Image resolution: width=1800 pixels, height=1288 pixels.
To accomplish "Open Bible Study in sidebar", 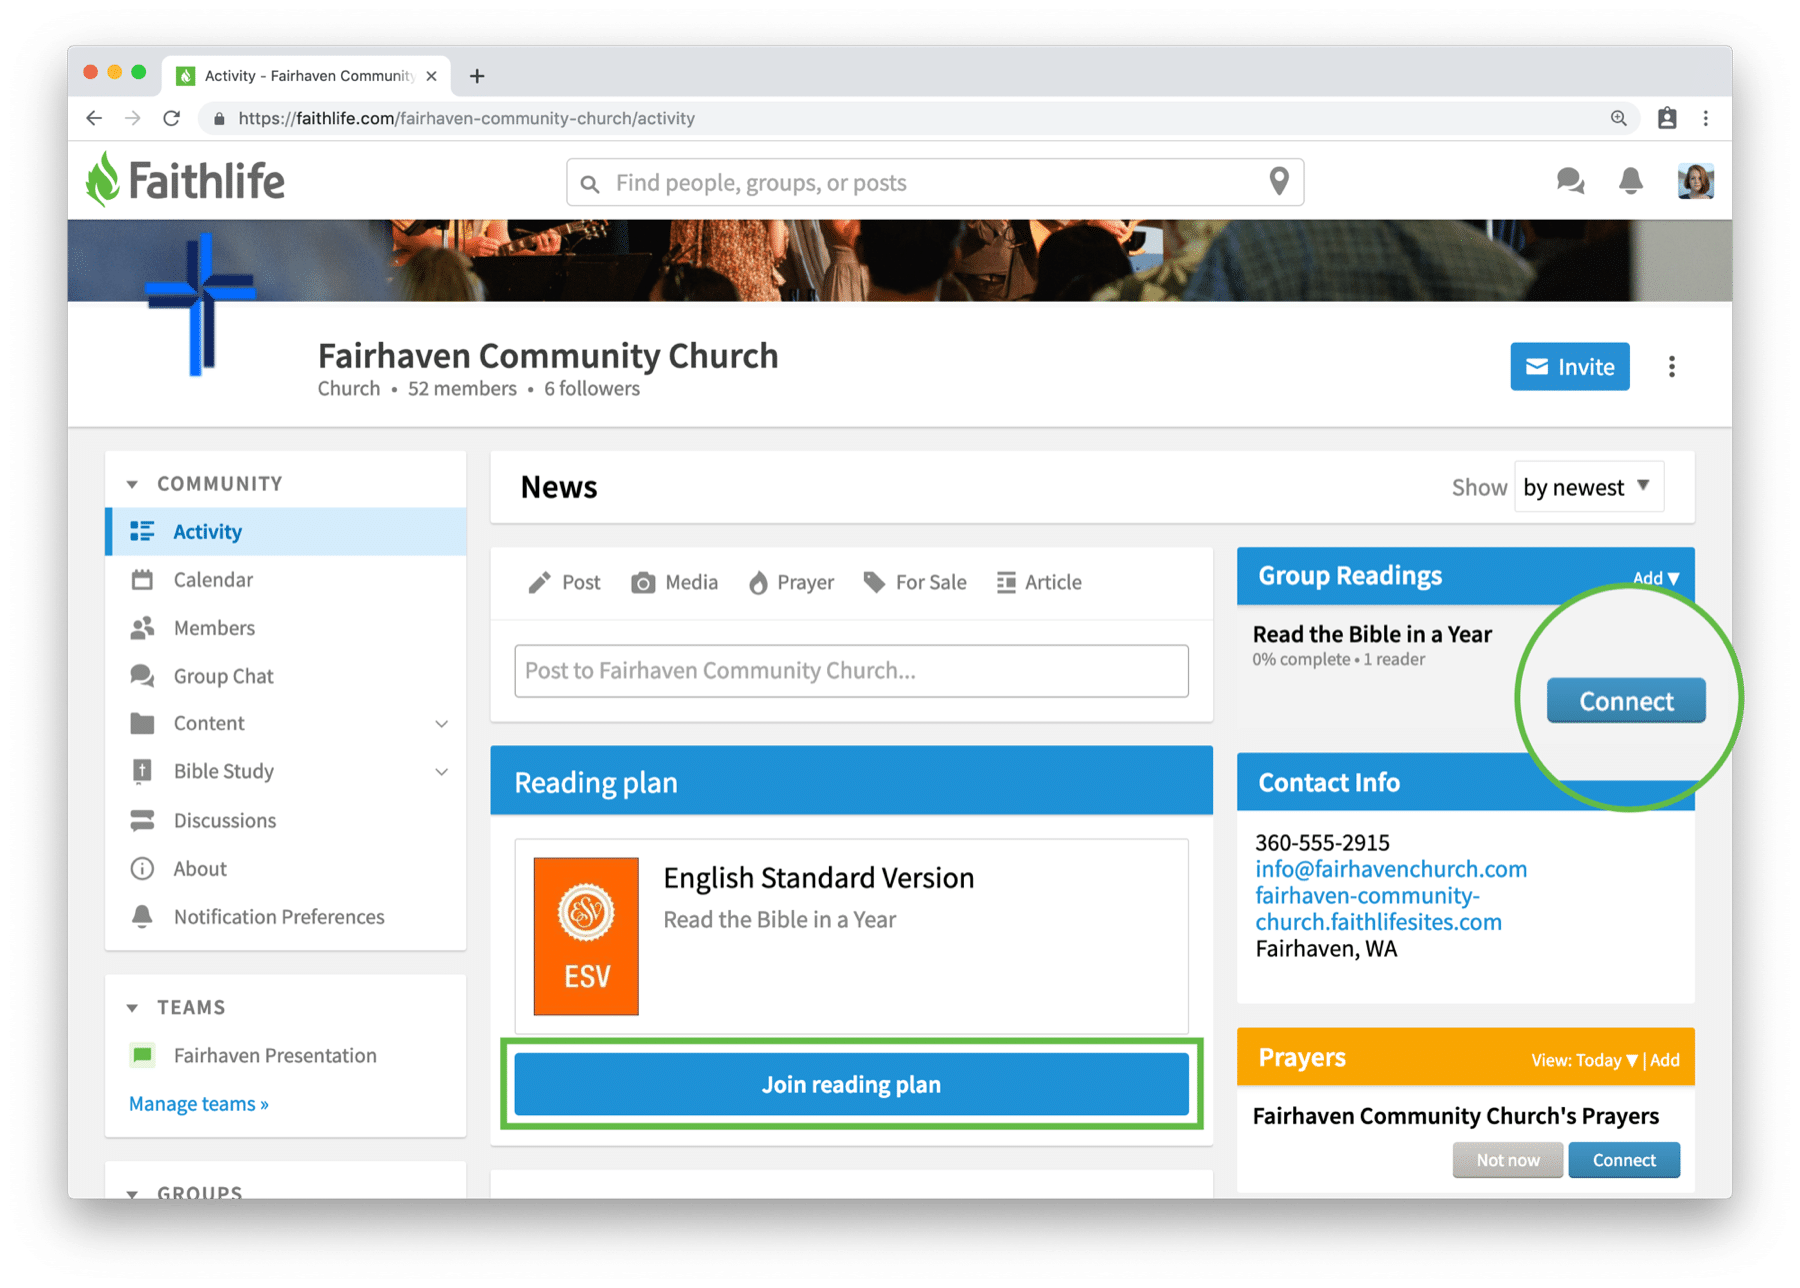I will [223, 771].
